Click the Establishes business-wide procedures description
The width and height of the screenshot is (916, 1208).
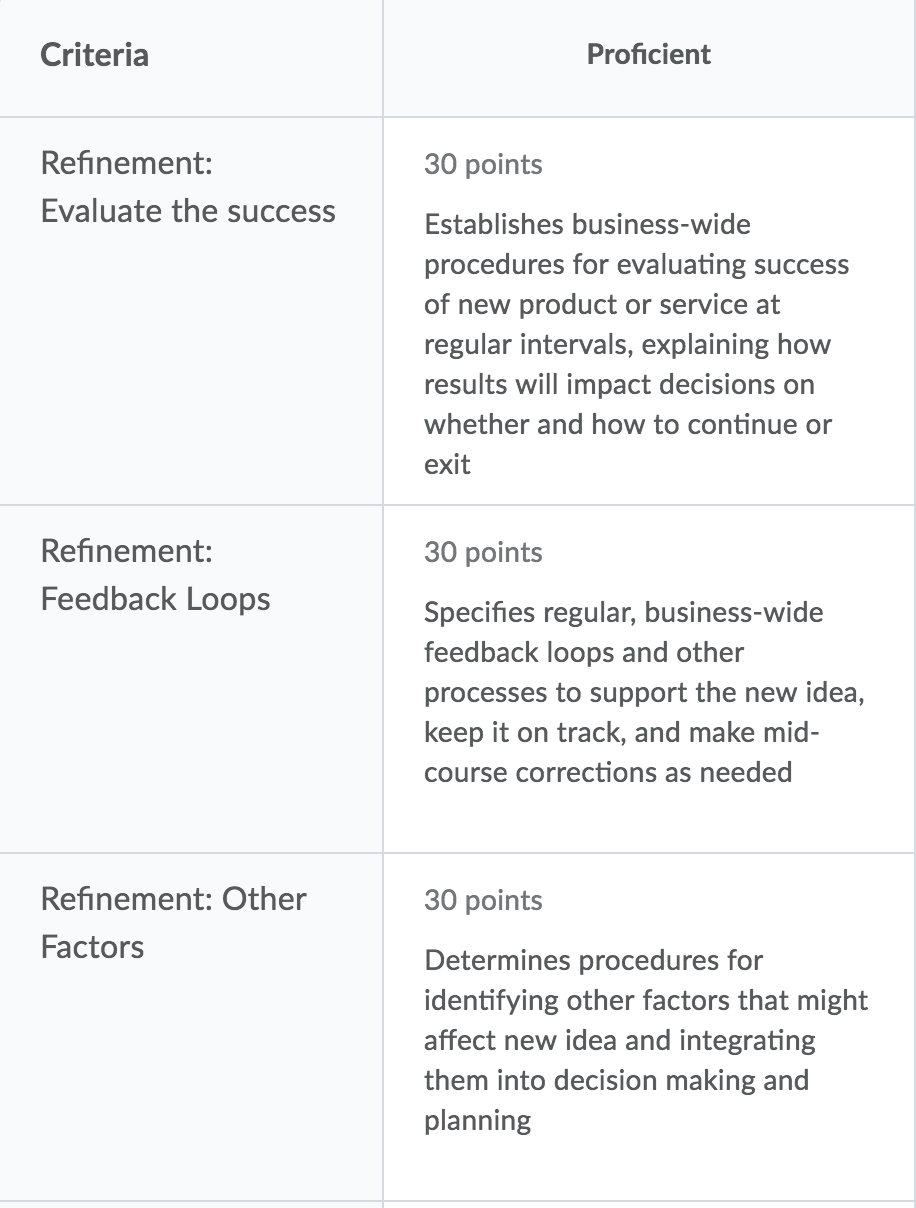pos(637,344)
